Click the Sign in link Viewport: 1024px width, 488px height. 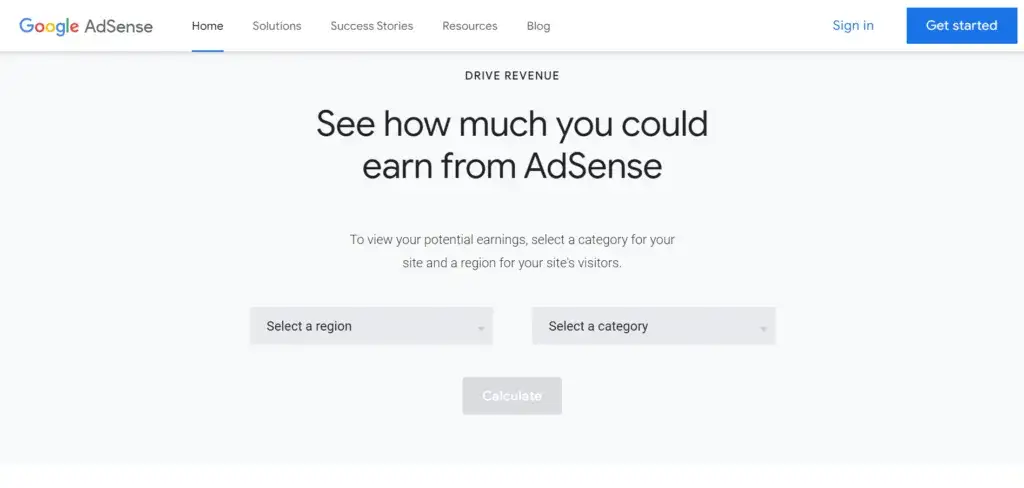tap(853, 26)
